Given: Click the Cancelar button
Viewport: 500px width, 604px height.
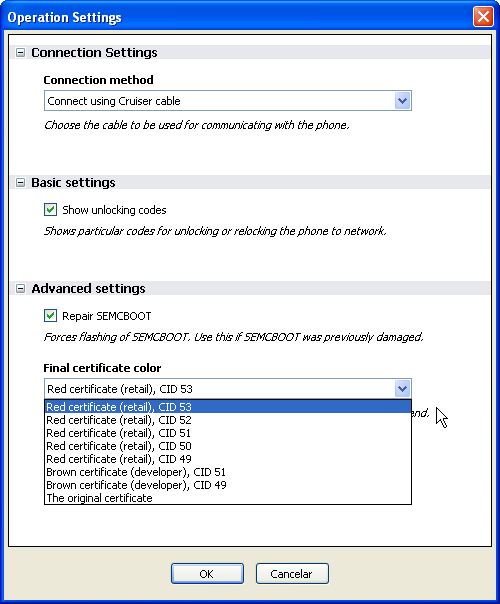Looking at the screenshot, I should coord(292,574).
